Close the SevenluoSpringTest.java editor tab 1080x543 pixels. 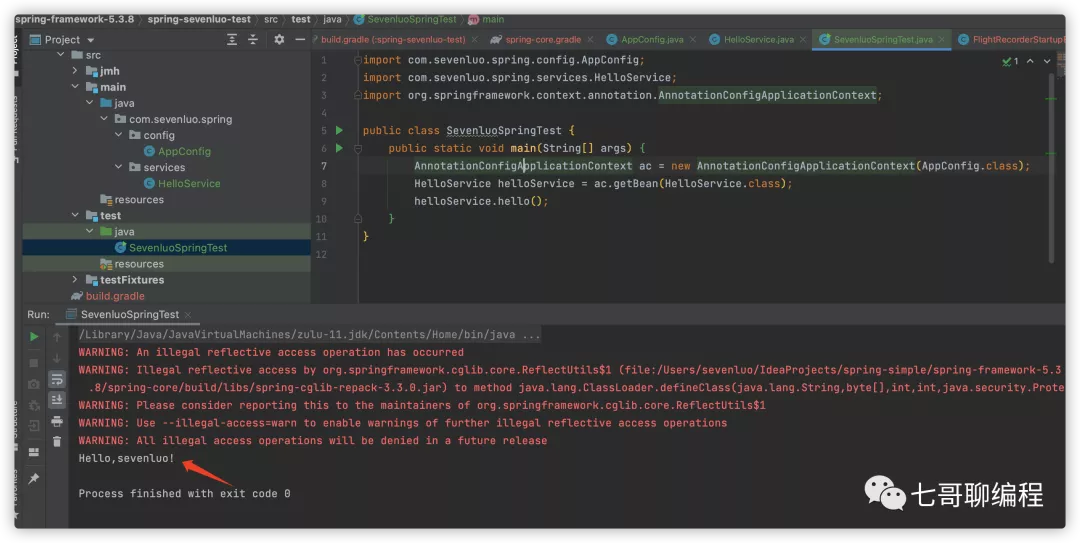coord(941,40)
